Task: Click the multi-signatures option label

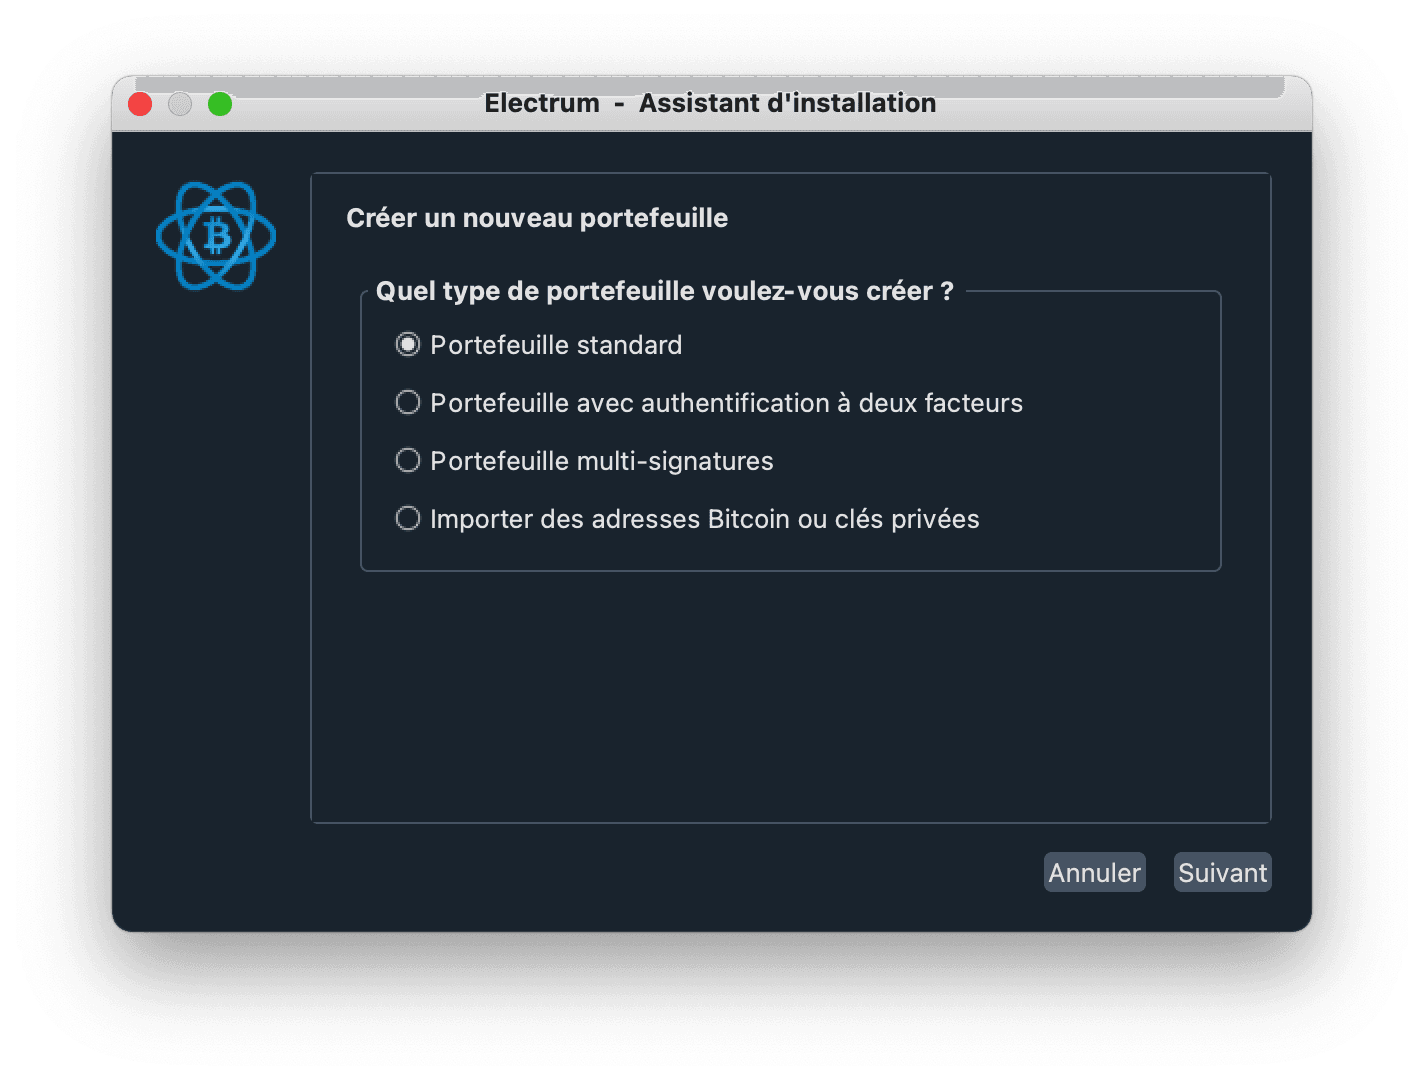Action: 600,460
